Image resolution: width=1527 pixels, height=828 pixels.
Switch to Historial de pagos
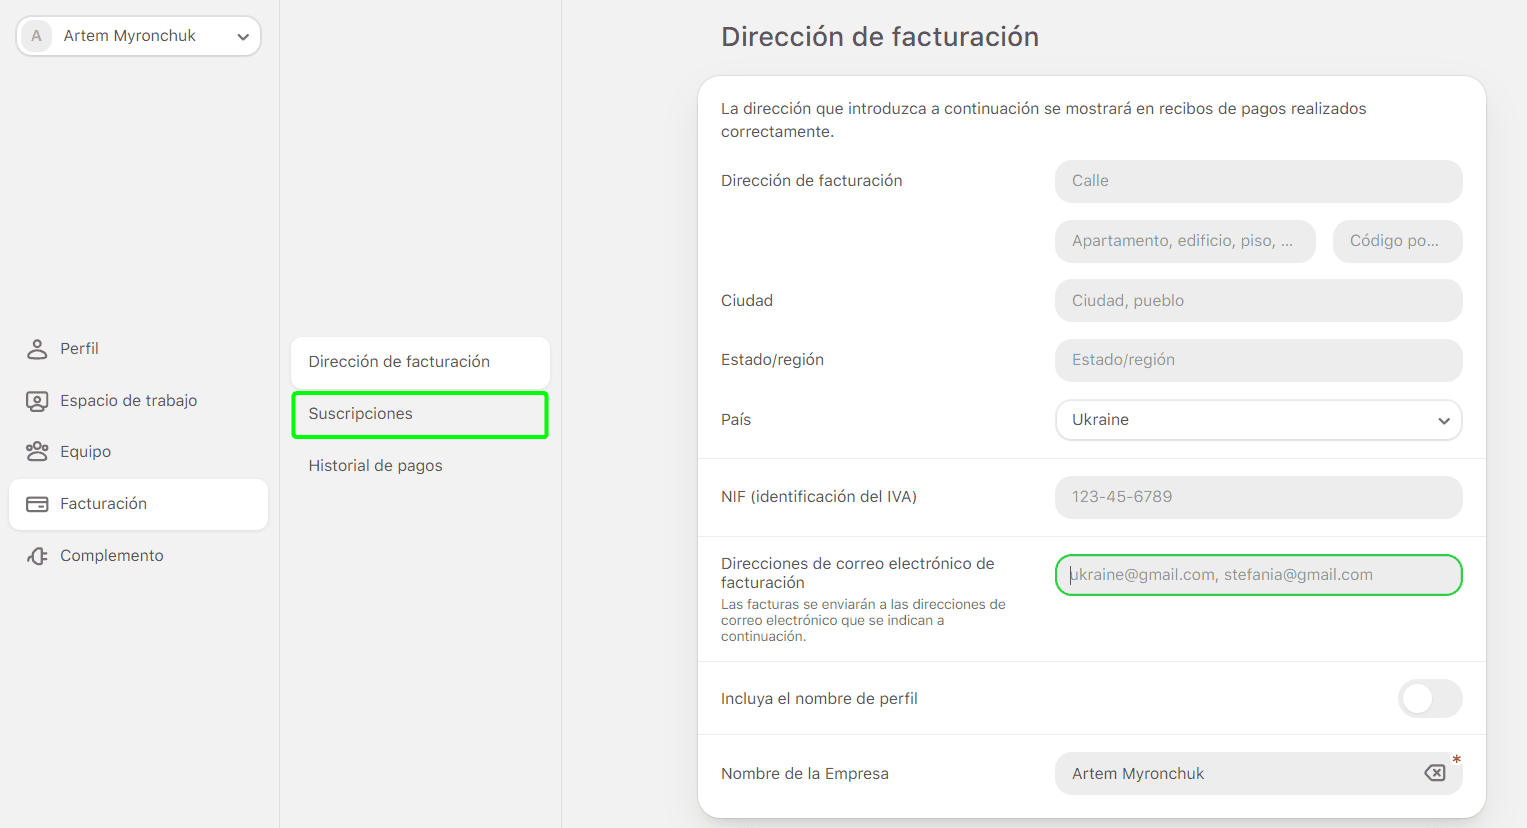[375, 465]
